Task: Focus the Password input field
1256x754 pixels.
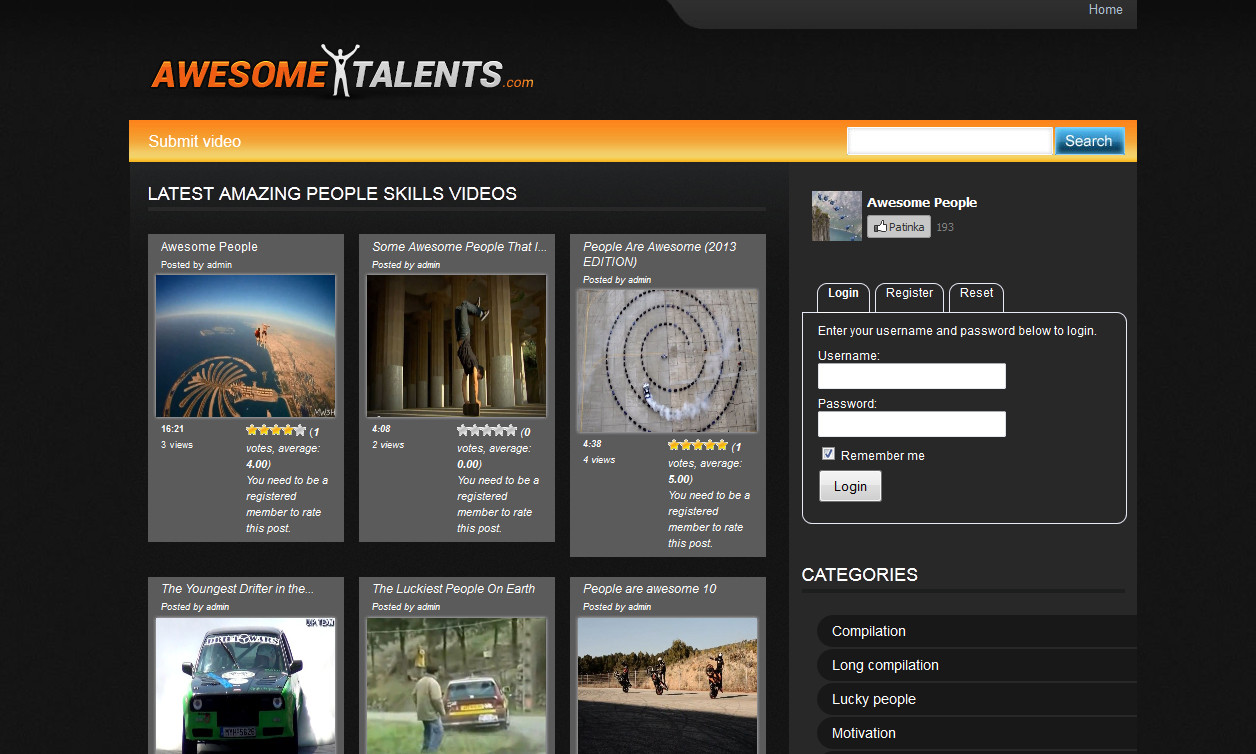Action: point(912,424)
